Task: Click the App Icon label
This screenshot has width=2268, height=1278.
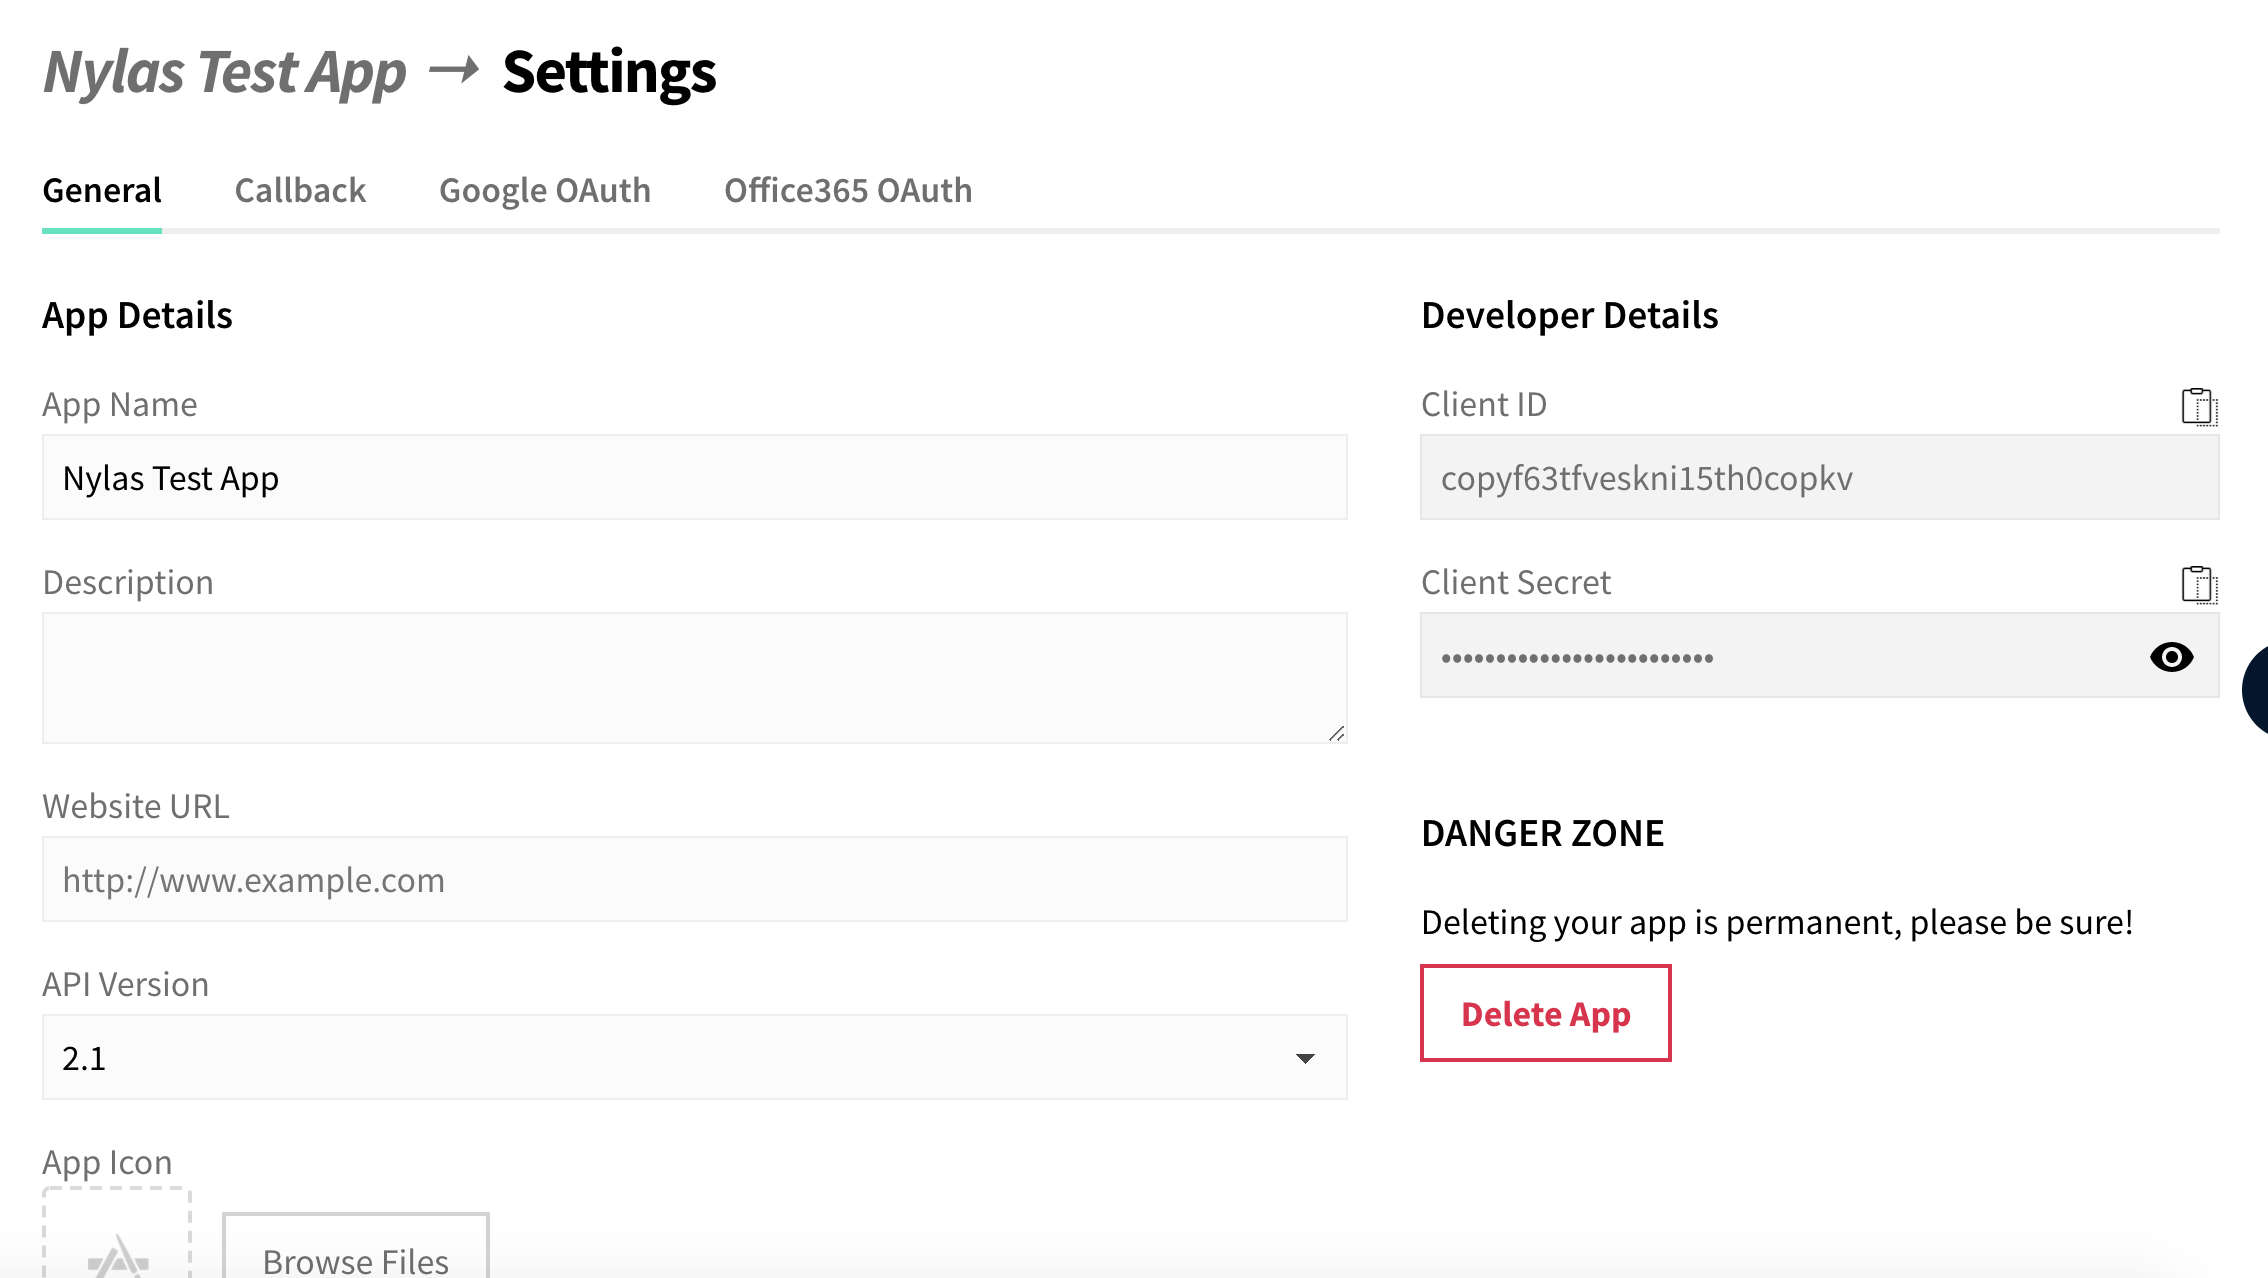Action: [x=107, y=1162]
